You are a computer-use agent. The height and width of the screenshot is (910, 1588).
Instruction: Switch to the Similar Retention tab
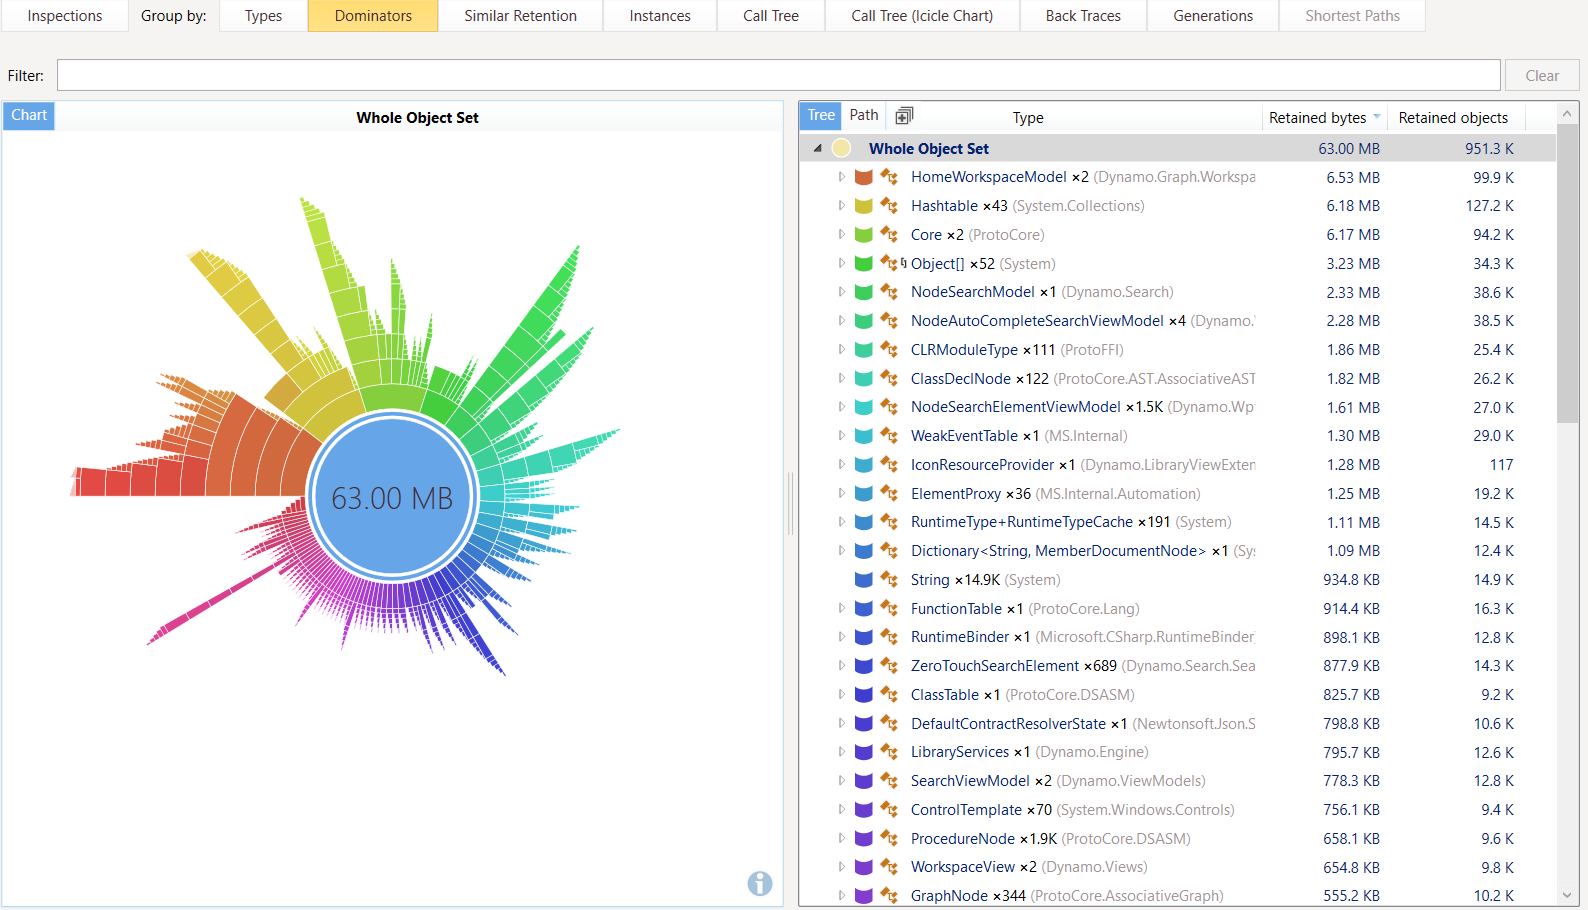click(x=521, y=16)
